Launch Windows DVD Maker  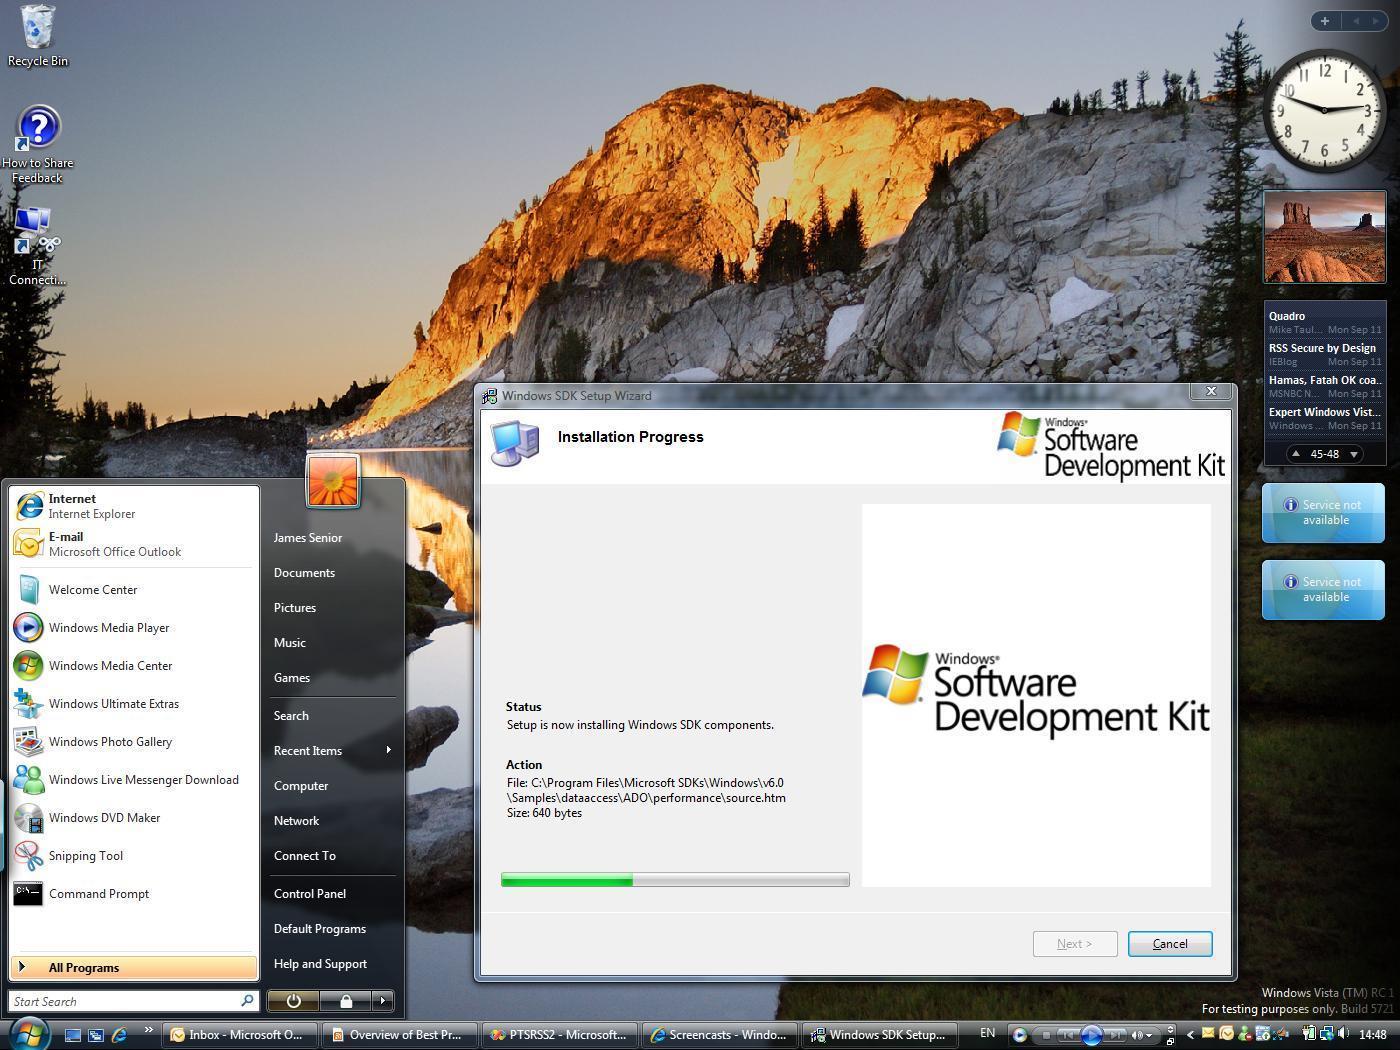pos(134,818)
